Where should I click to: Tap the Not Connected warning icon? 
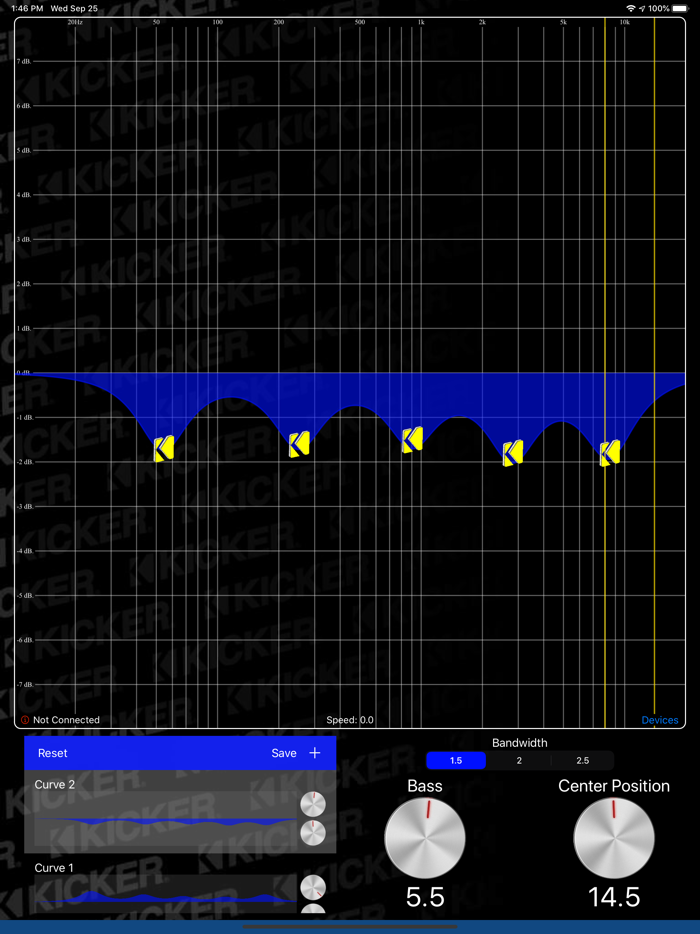coord(25,720)
